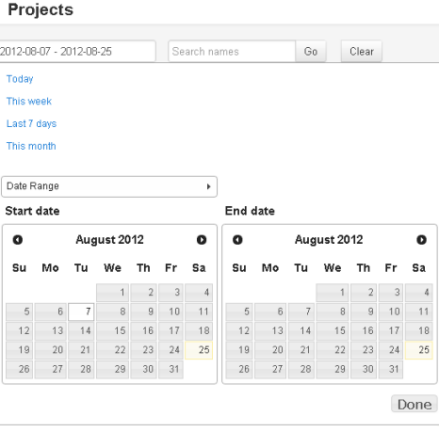The width and height of the screenshot is (439, 427).
Task: Confirm dates with the Done button
Action: (x=414, y=404)
